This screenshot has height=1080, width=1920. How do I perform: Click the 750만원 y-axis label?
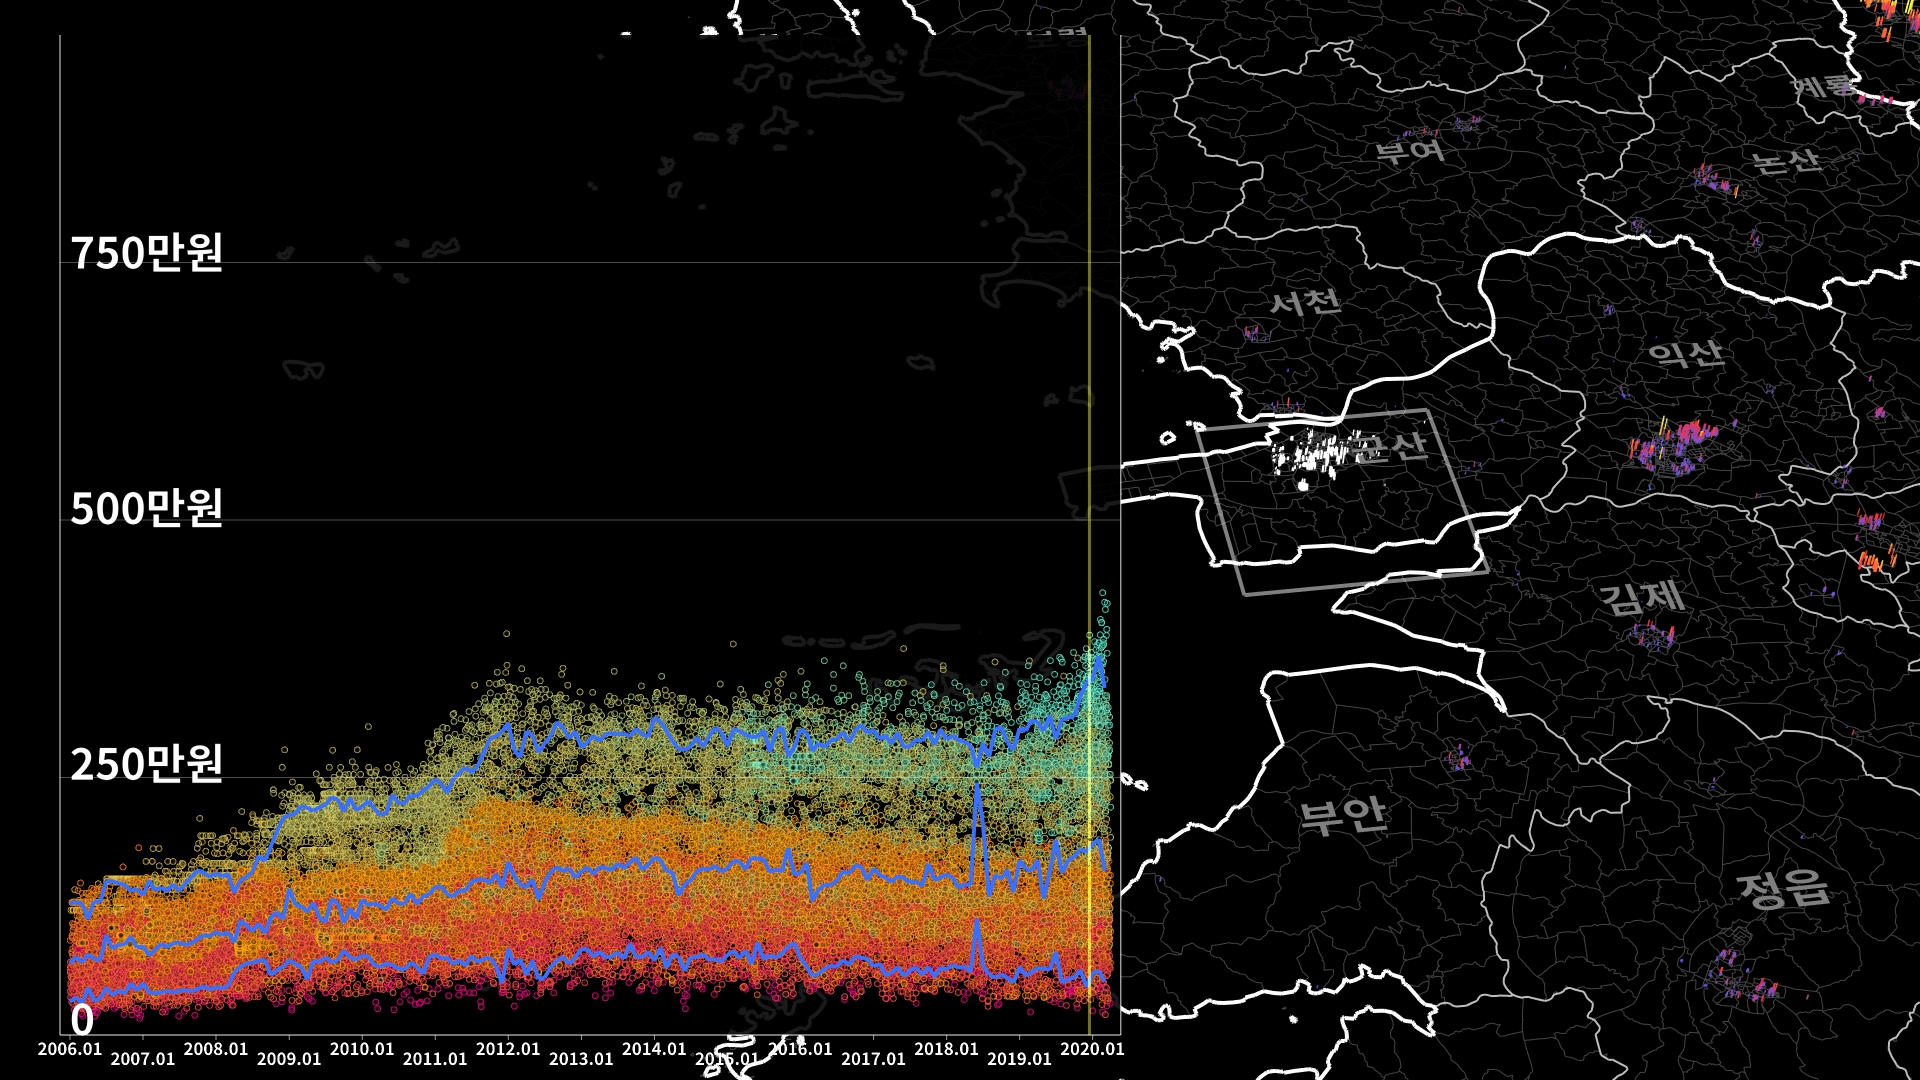point(147,252)
